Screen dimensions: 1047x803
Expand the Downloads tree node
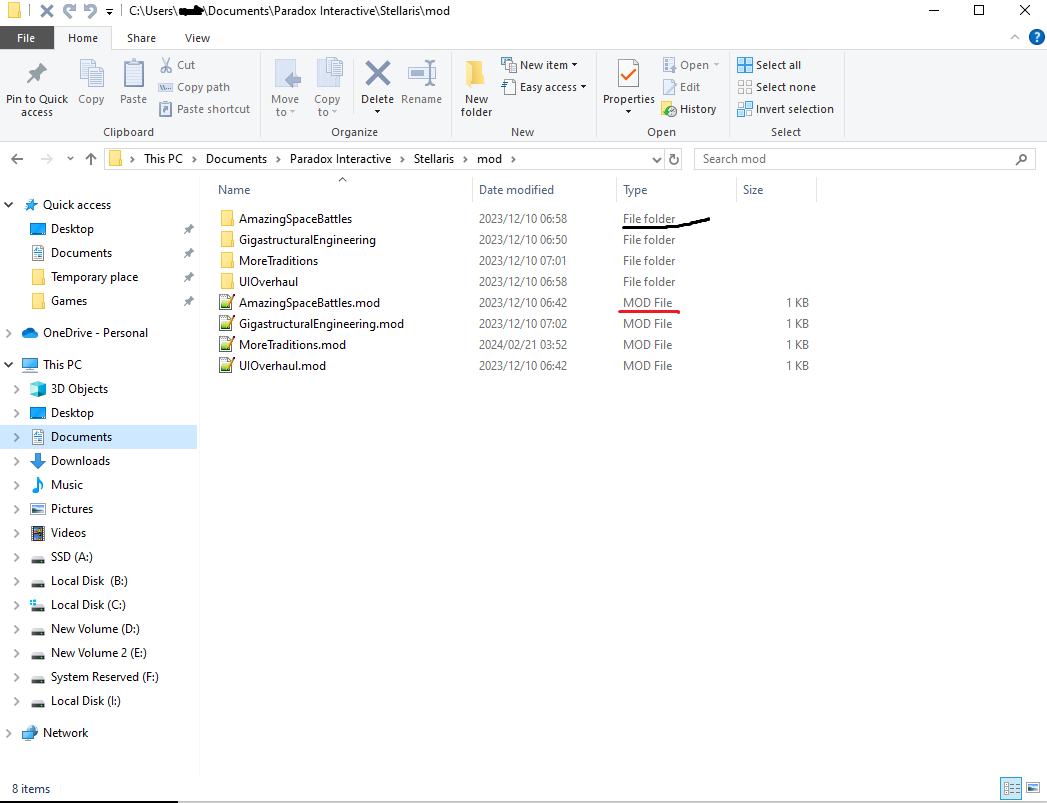pyautogui.click(x=16, y=461)
